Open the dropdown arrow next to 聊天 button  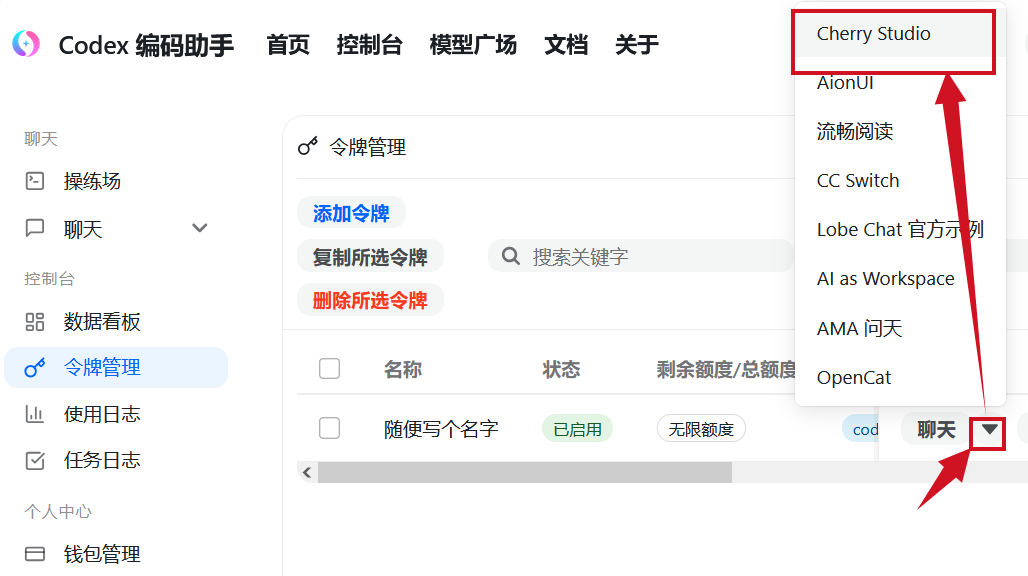(989, 430)
